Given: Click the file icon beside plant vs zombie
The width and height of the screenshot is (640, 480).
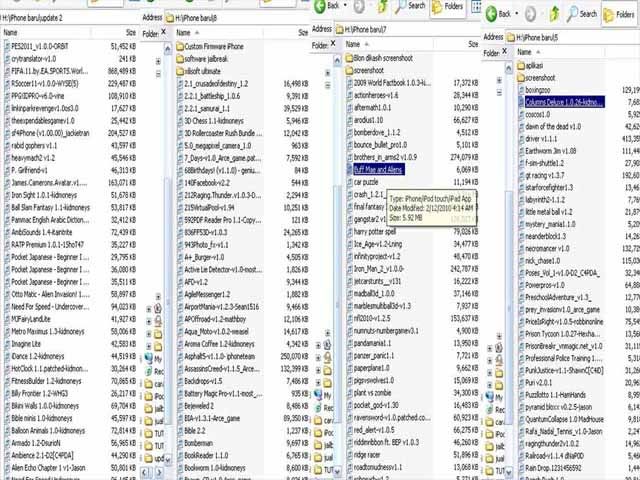Looking at the screenshot, I should [x=350, y=393].
